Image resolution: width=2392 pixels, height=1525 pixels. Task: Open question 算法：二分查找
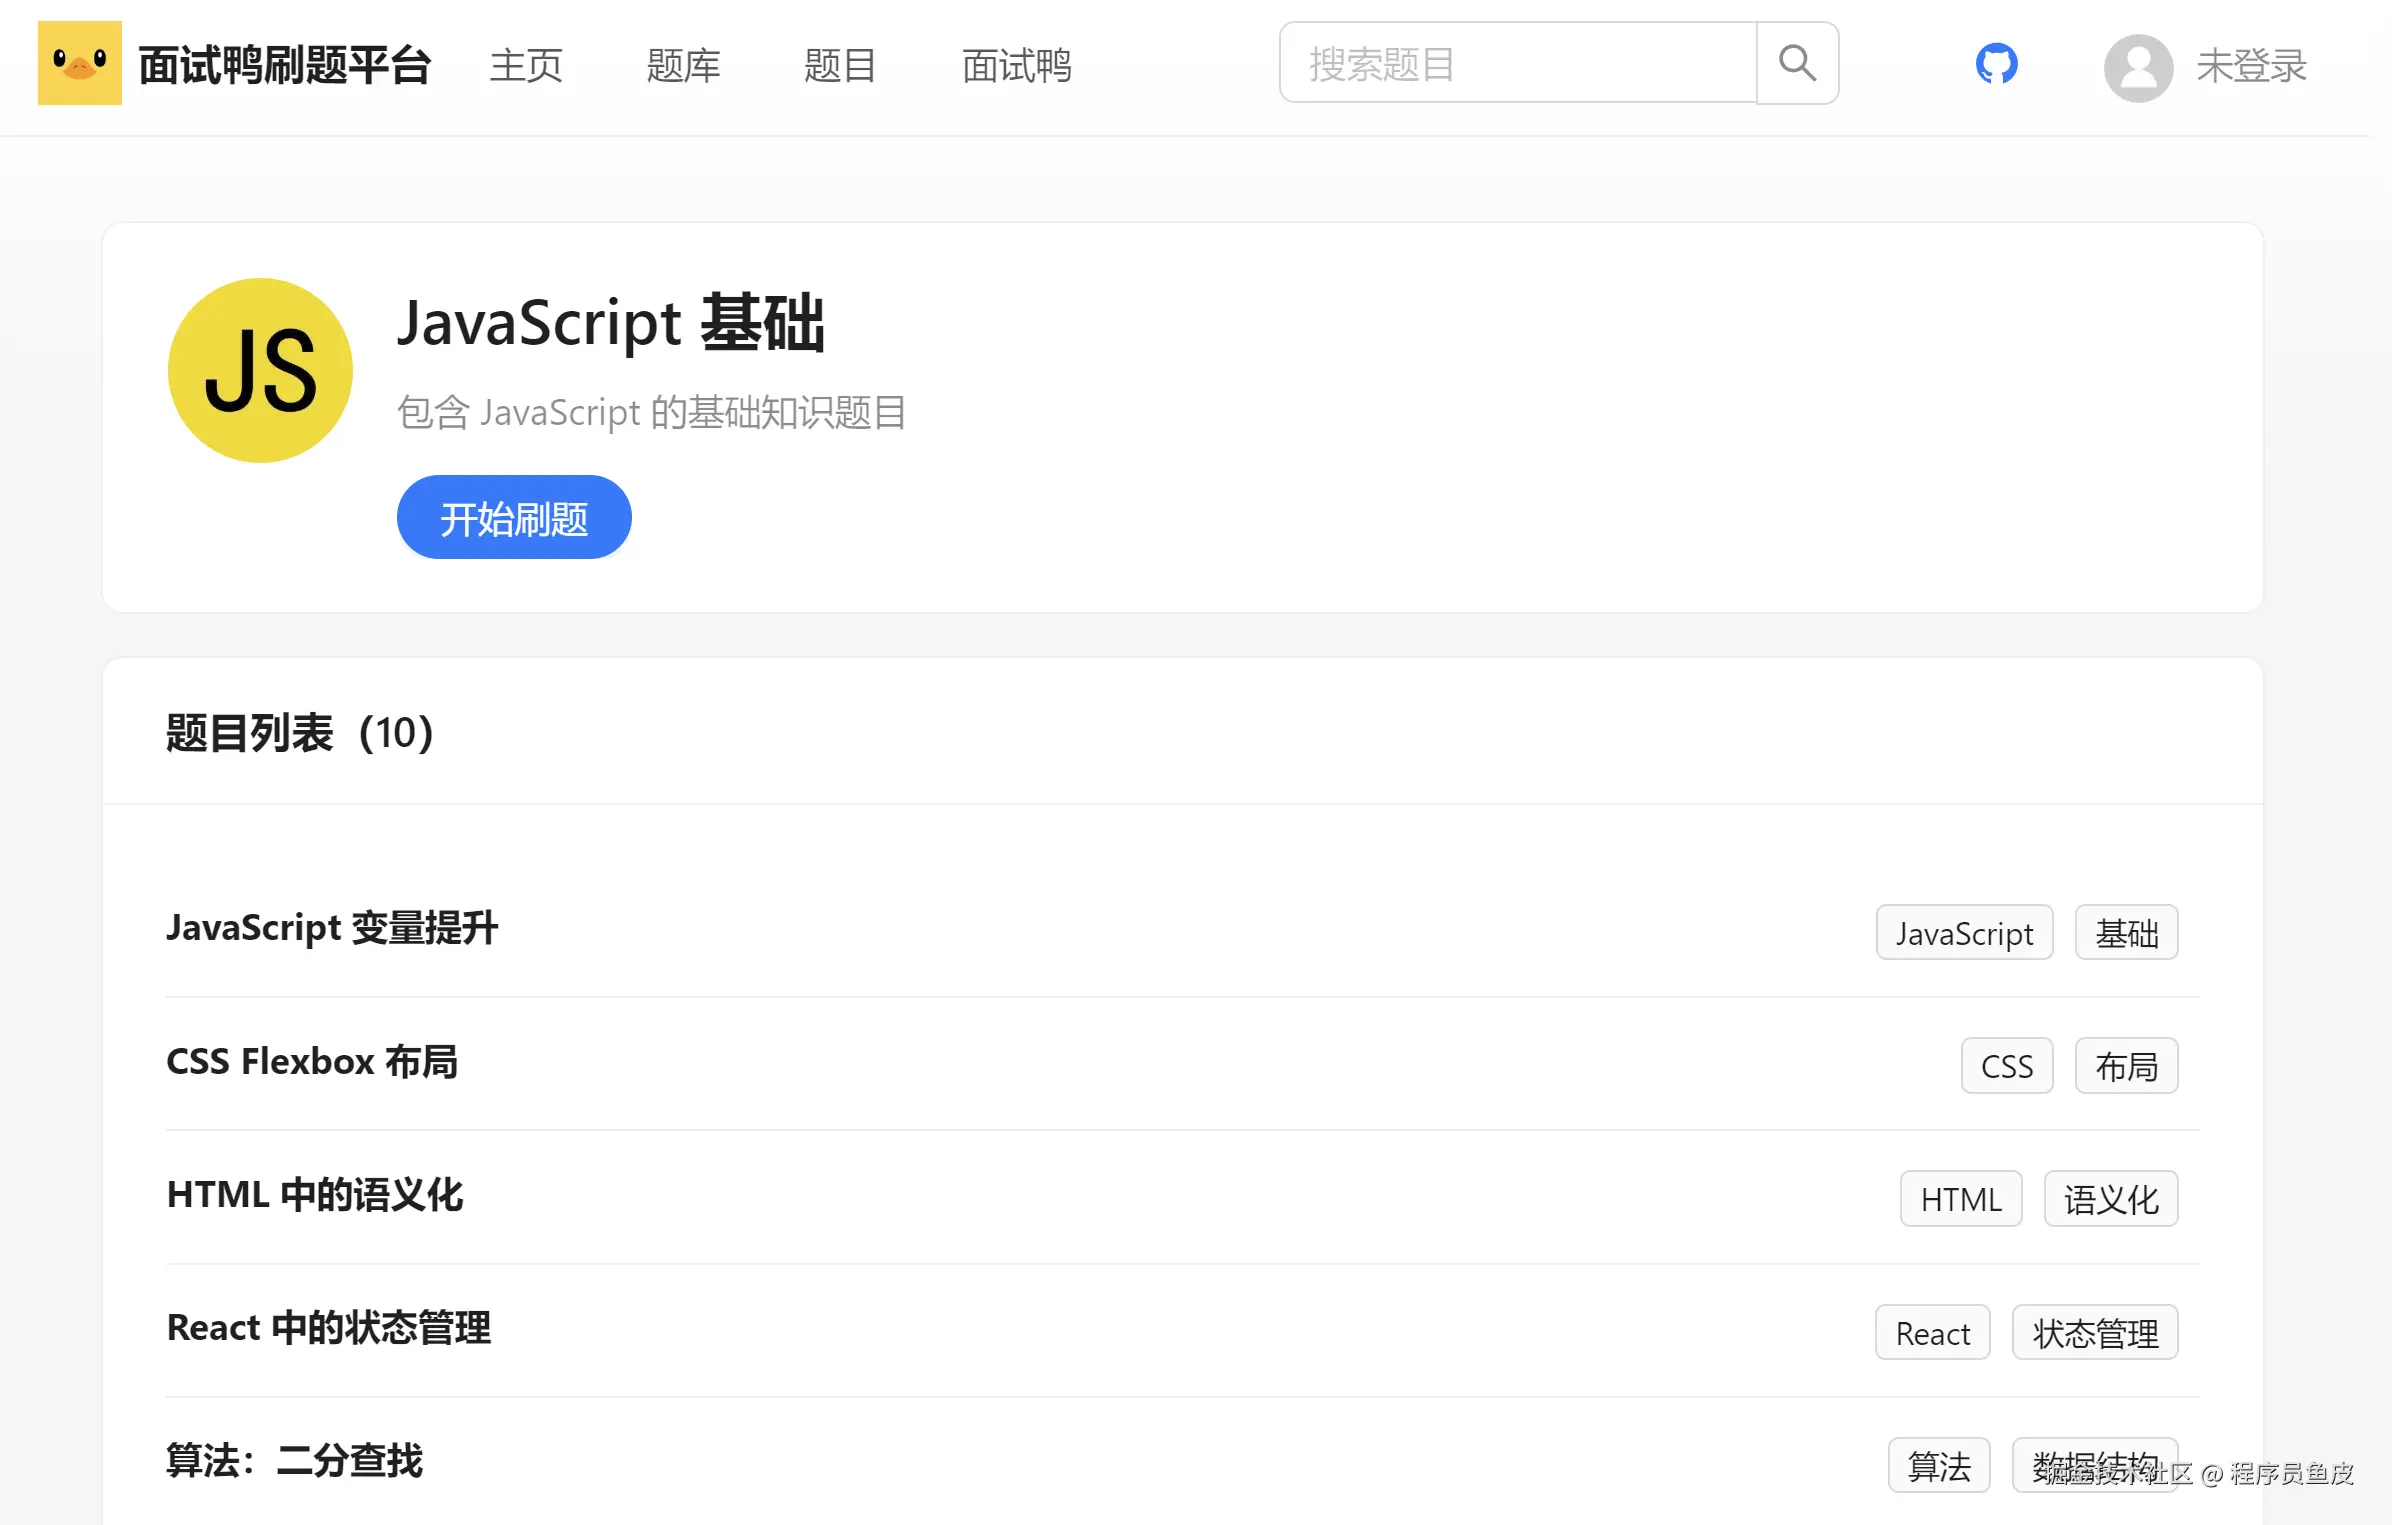[x=295, y=1461]
